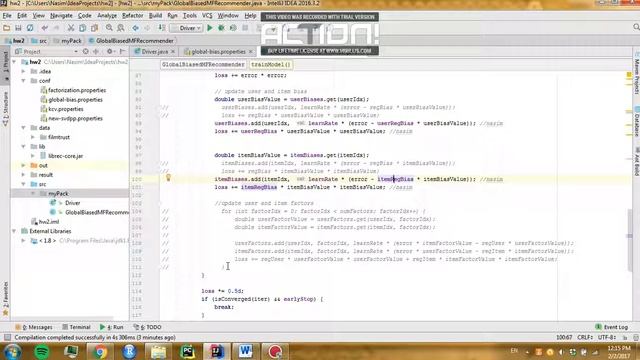Open the Driver run configuration dropdown
This screenshot has height=360, width=640.
(x=187, y=28)
